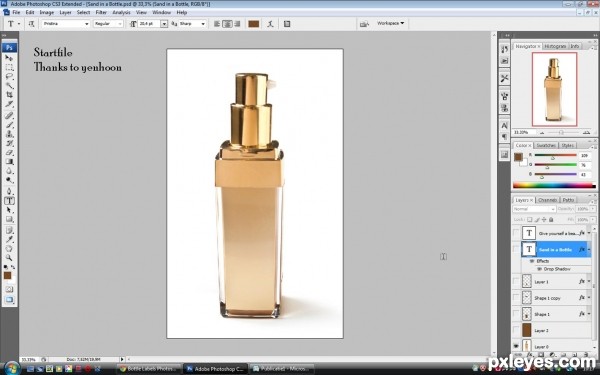600x375 pixels.
Task: Open the Workspace dropdown
Action: tap(390, 23)
